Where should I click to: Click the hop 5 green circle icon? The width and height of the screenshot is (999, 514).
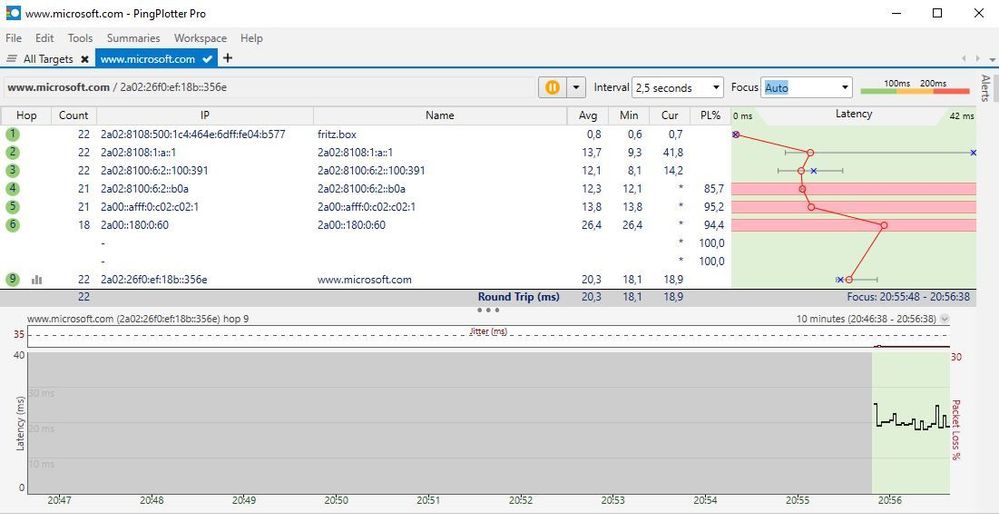coord(12,207)
